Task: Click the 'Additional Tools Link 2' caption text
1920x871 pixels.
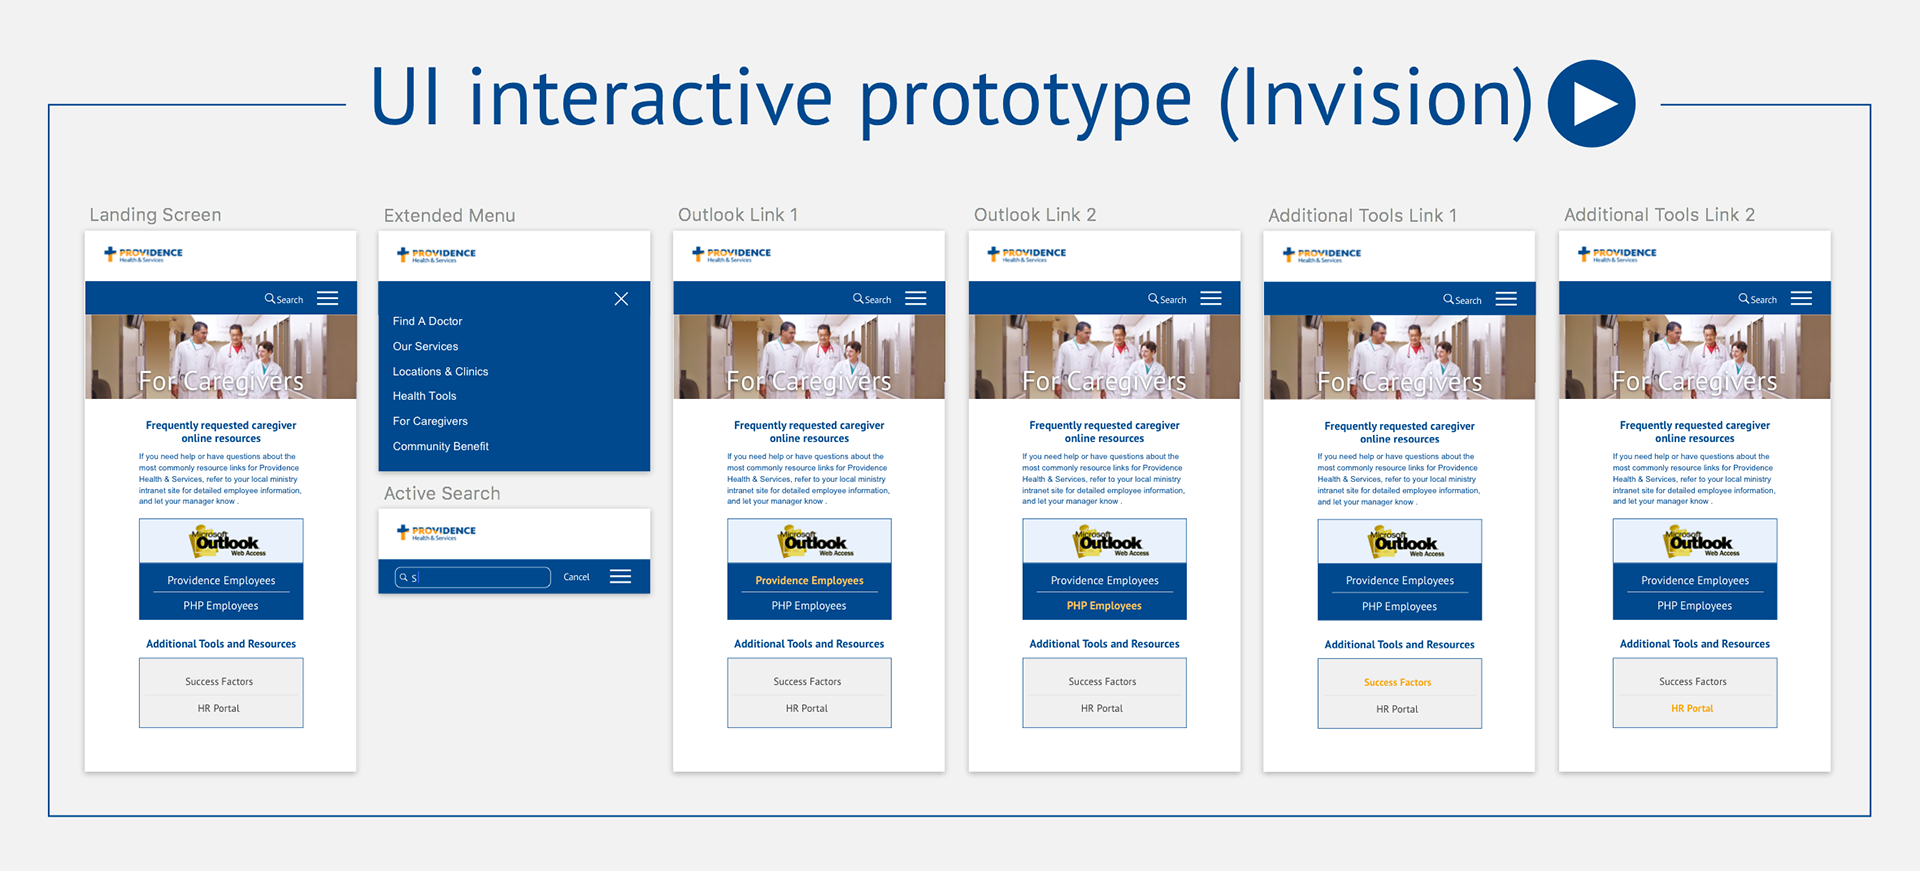Action: point(1659,215)
